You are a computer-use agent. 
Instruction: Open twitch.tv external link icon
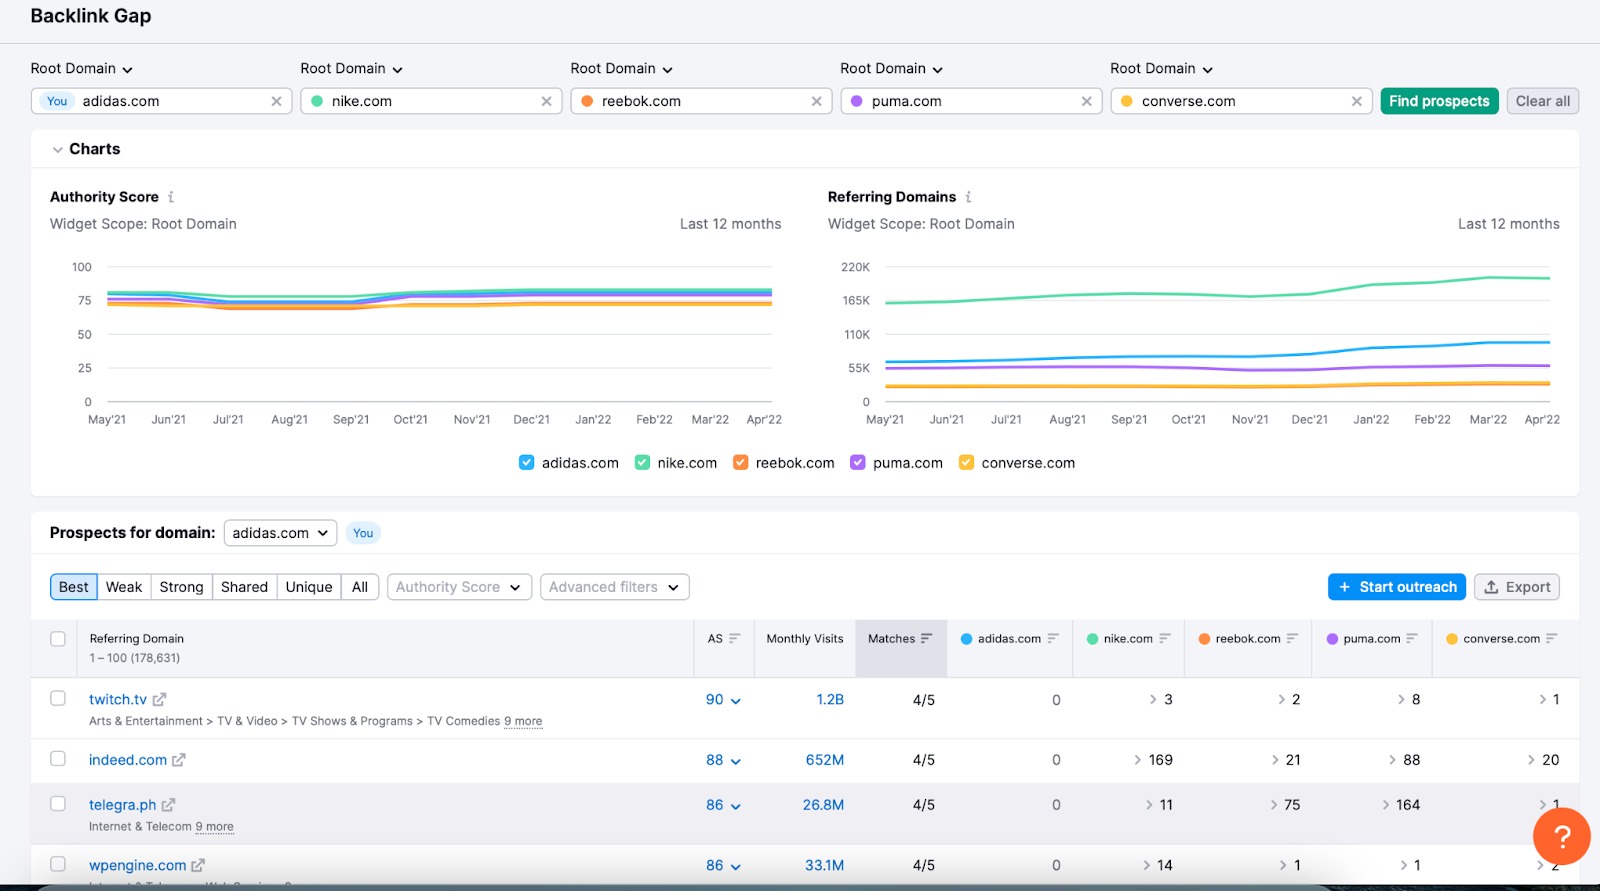point(160,700)
